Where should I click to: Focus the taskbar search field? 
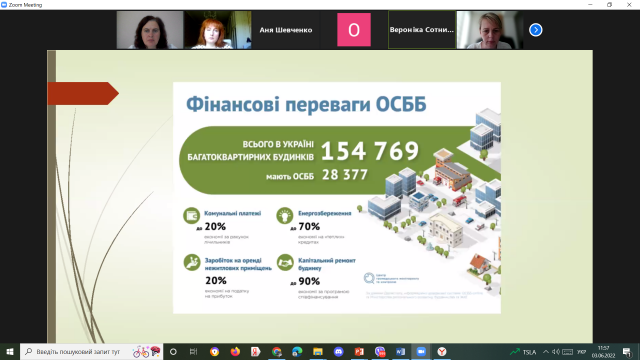(91, 351)
